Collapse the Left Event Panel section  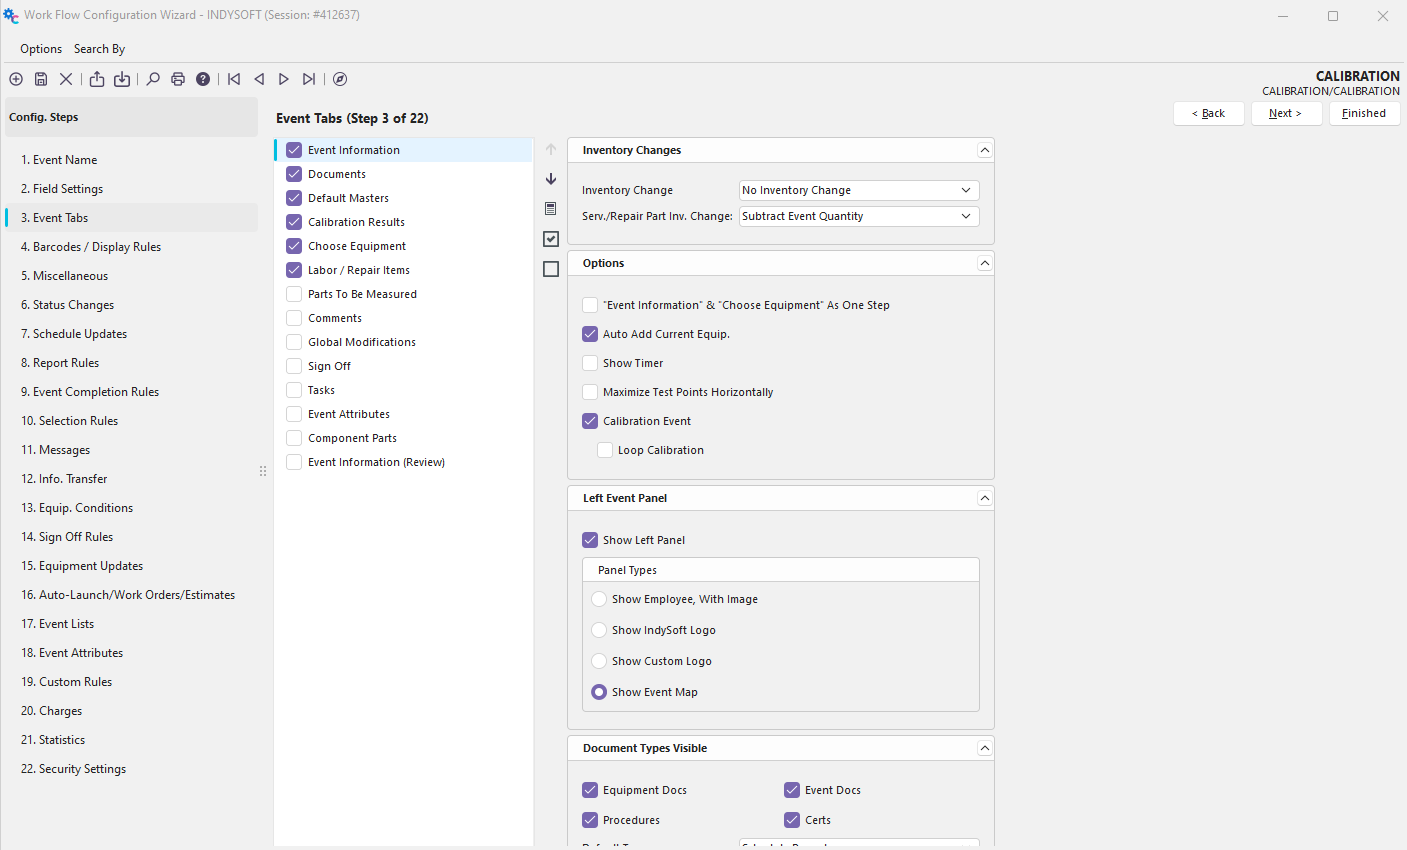[984, 498]
